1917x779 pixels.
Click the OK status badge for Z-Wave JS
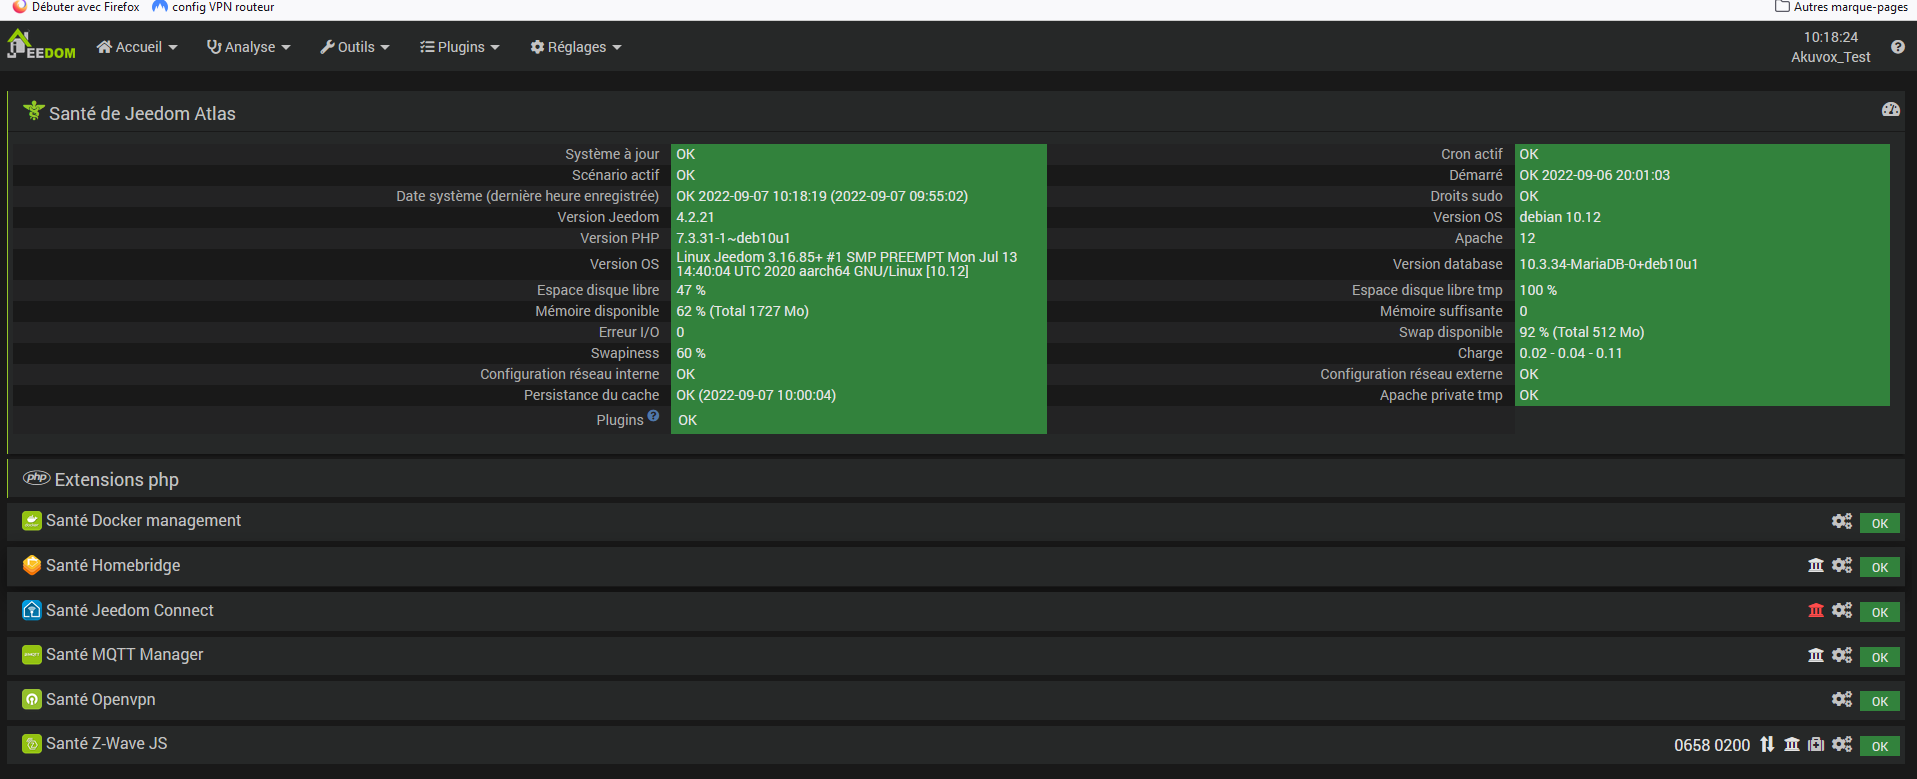pyautogui.click(x=1880, y=746)
